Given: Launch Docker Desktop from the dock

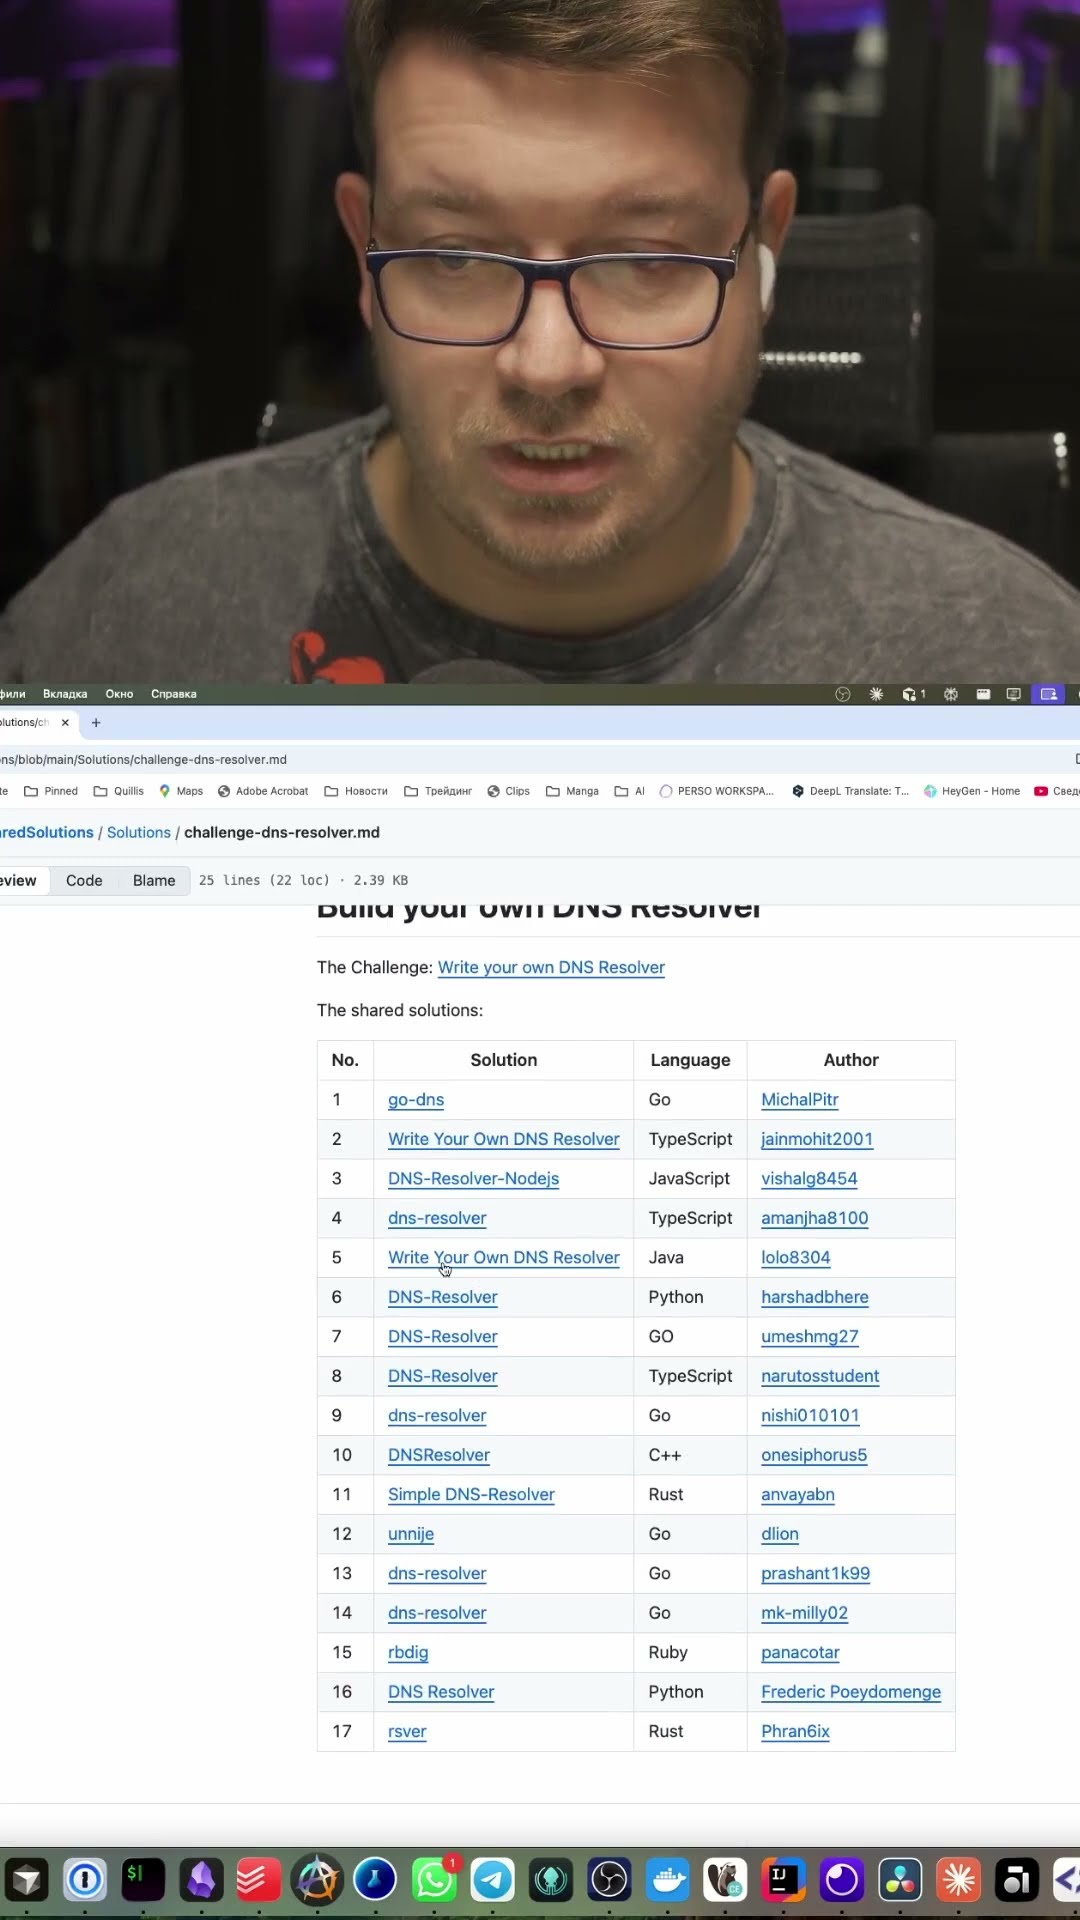Looking at the screenshot, I should point(667,1880).
